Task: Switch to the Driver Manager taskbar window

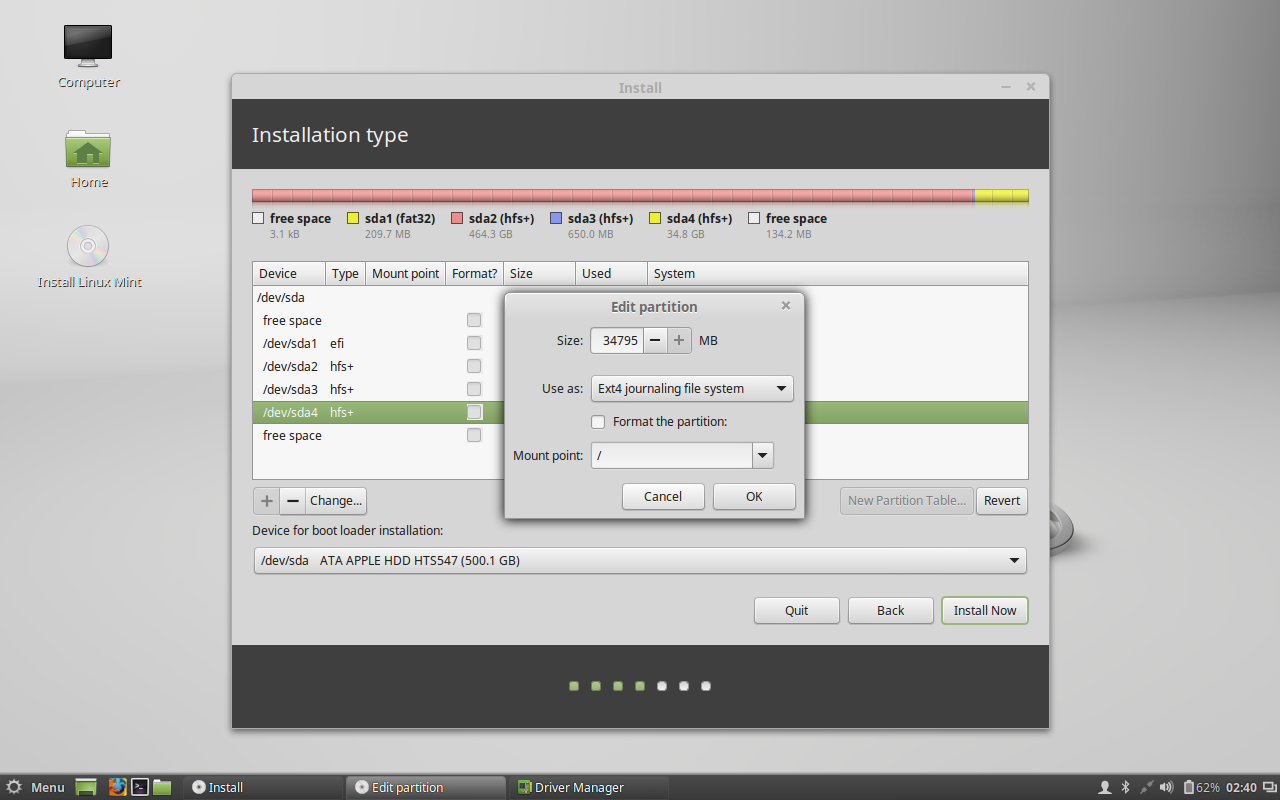Action: 570,787
